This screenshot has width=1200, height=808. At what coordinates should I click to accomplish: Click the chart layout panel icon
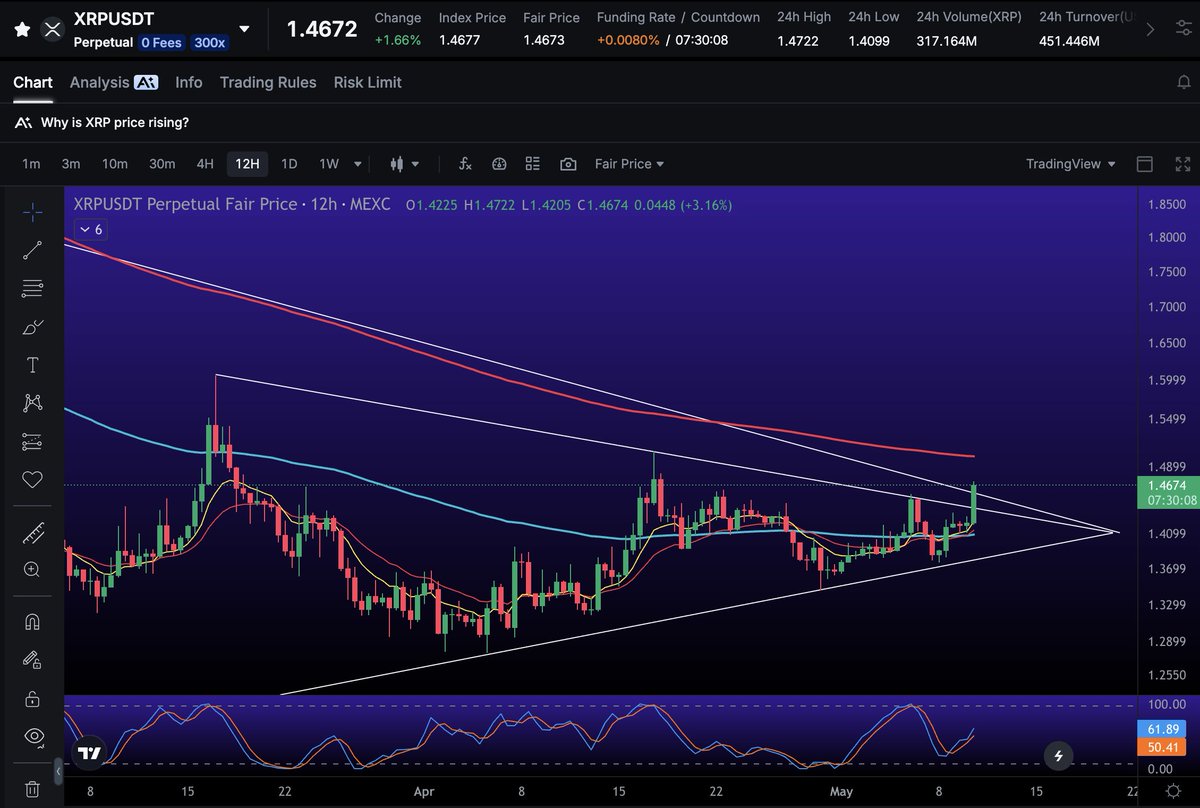click(1145, 164)
